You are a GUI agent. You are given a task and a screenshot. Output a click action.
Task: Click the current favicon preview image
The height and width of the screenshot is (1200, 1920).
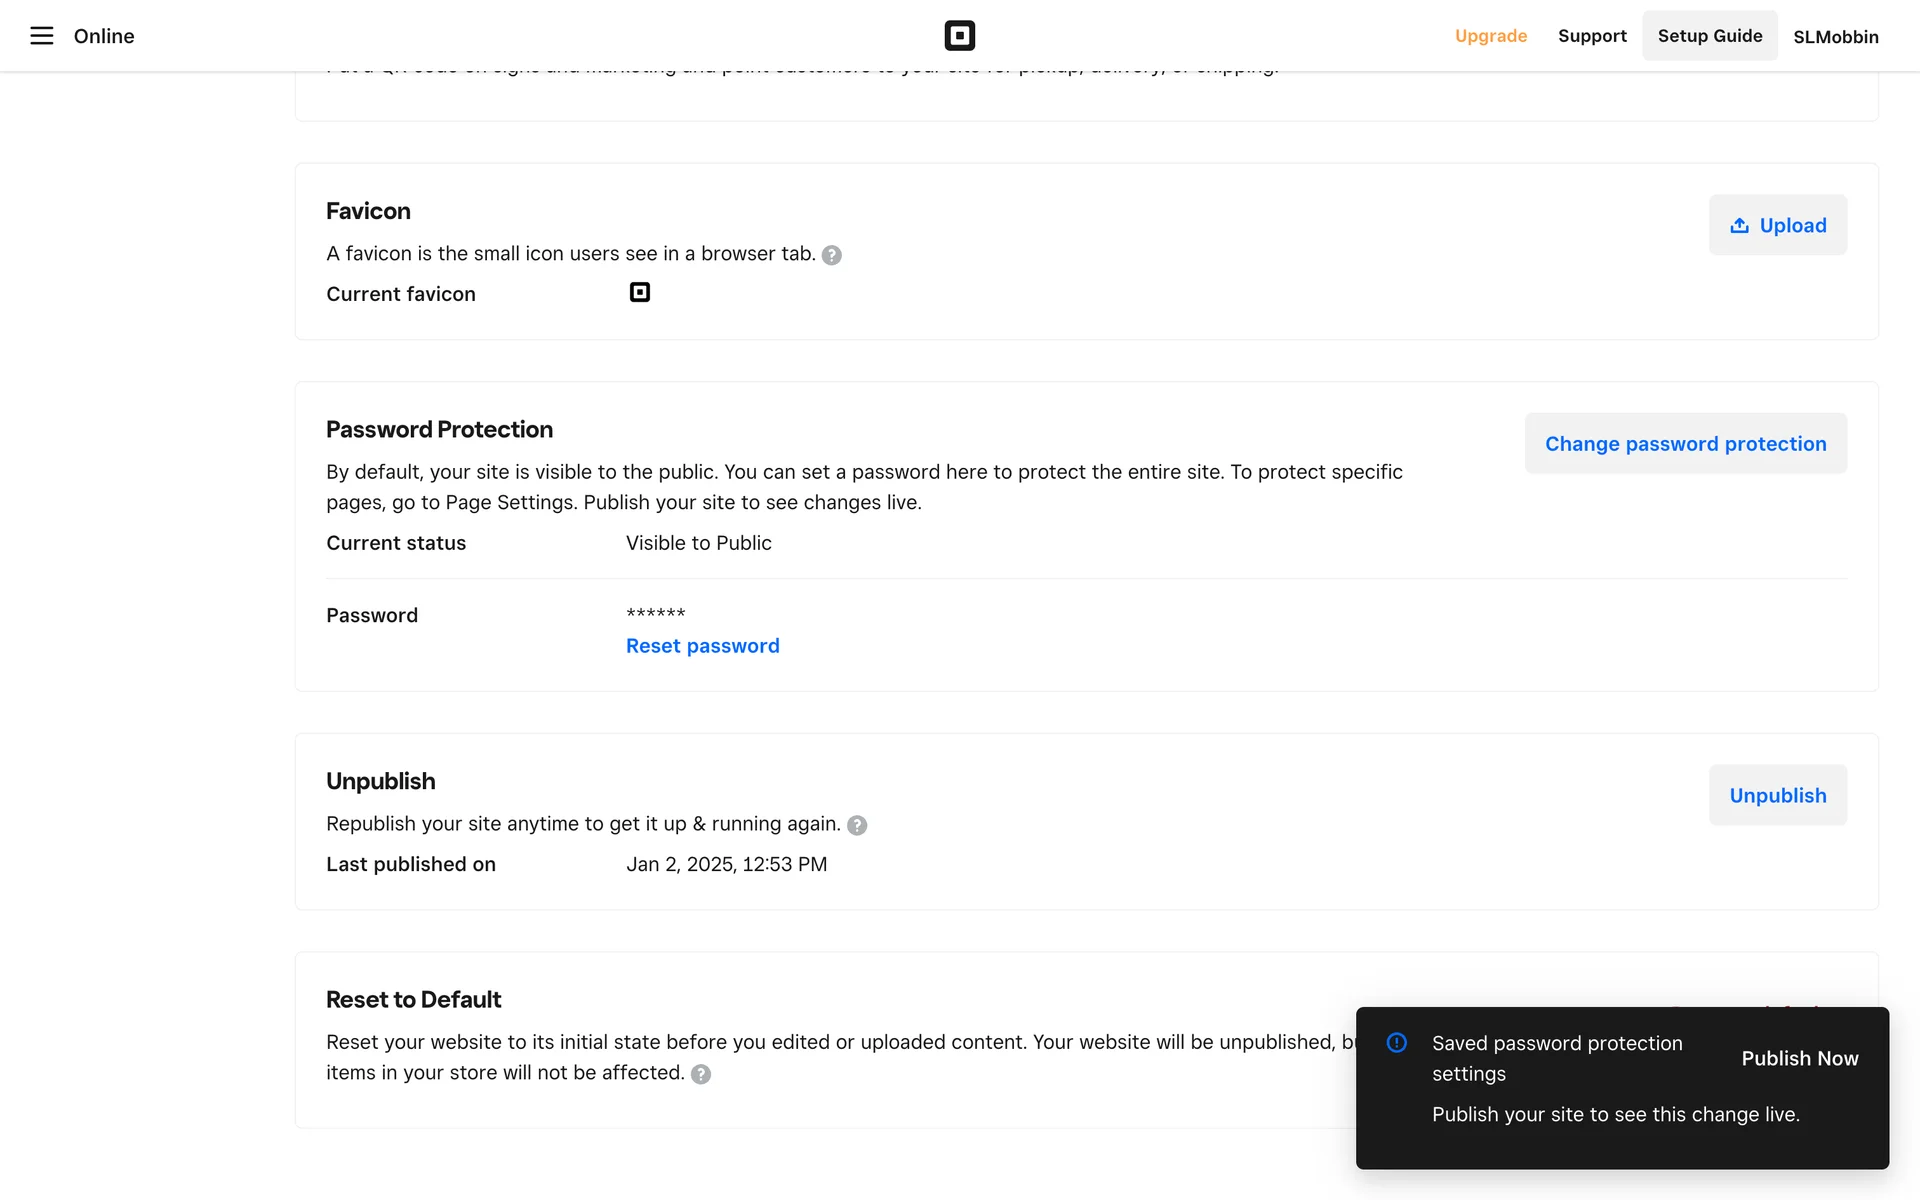click(x=639, y=292)
